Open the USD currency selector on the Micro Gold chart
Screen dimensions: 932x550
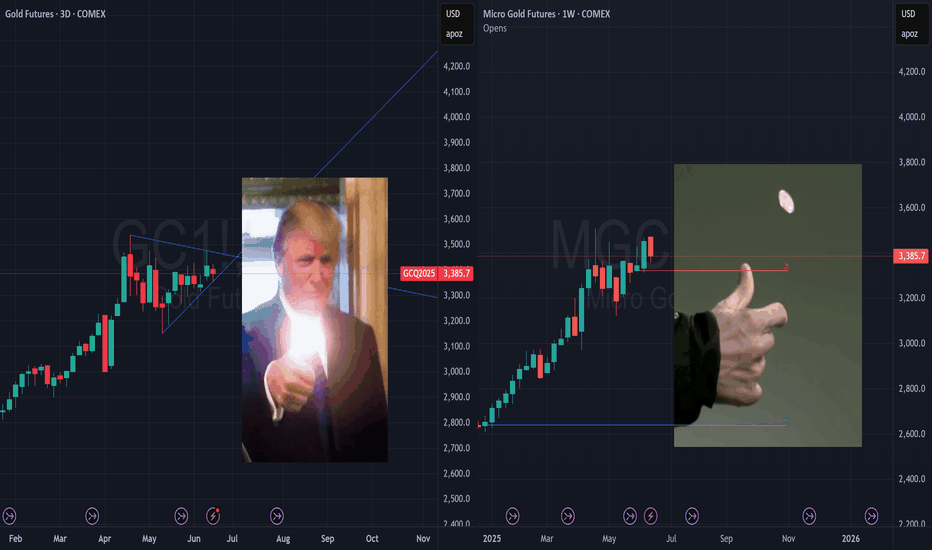908,14
